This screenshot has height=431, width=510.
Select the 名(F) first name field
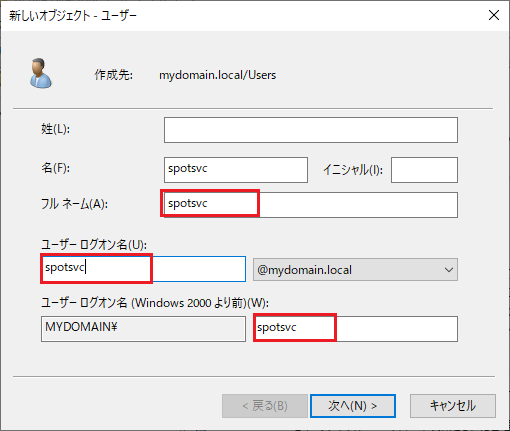pyautogui.click(x=236, y=170)
